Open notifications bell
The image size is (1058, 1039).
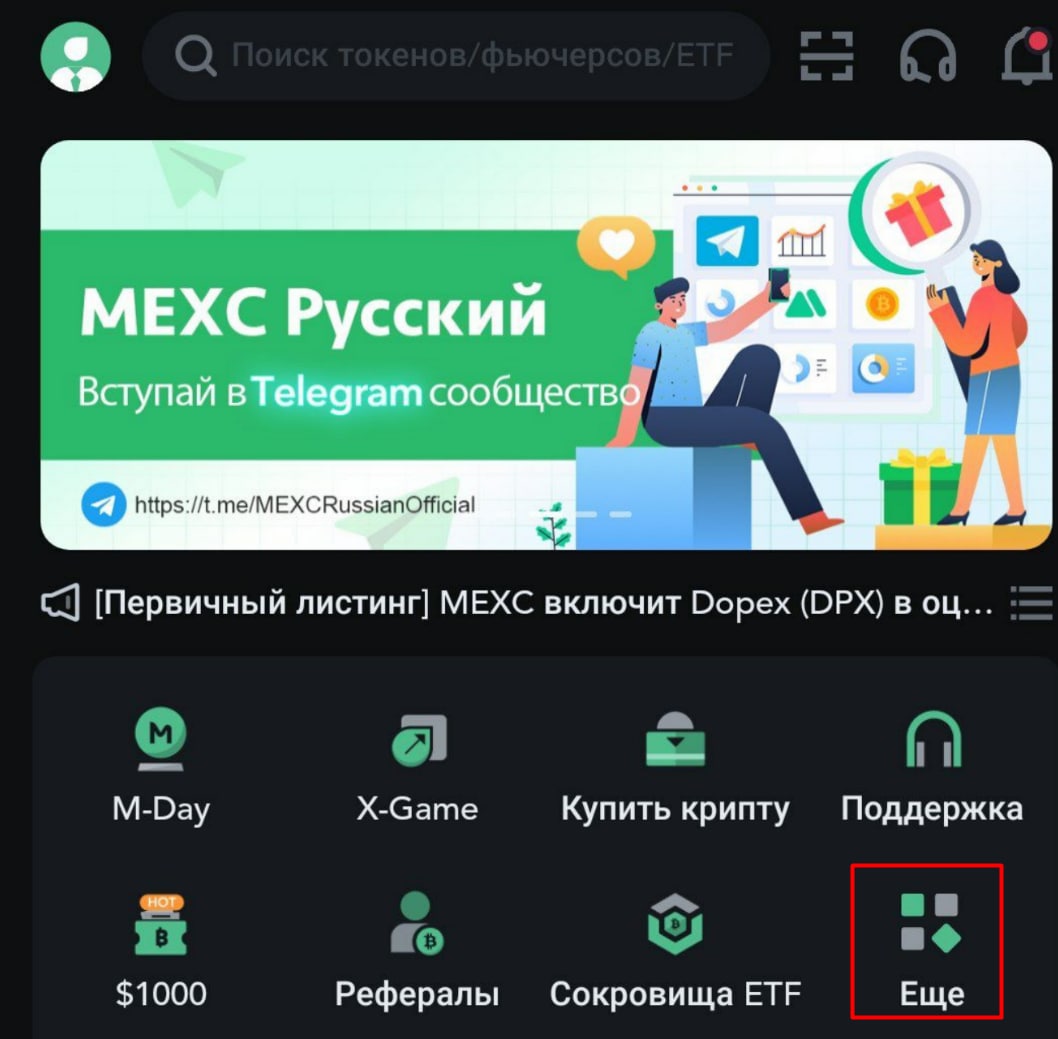1027,56
